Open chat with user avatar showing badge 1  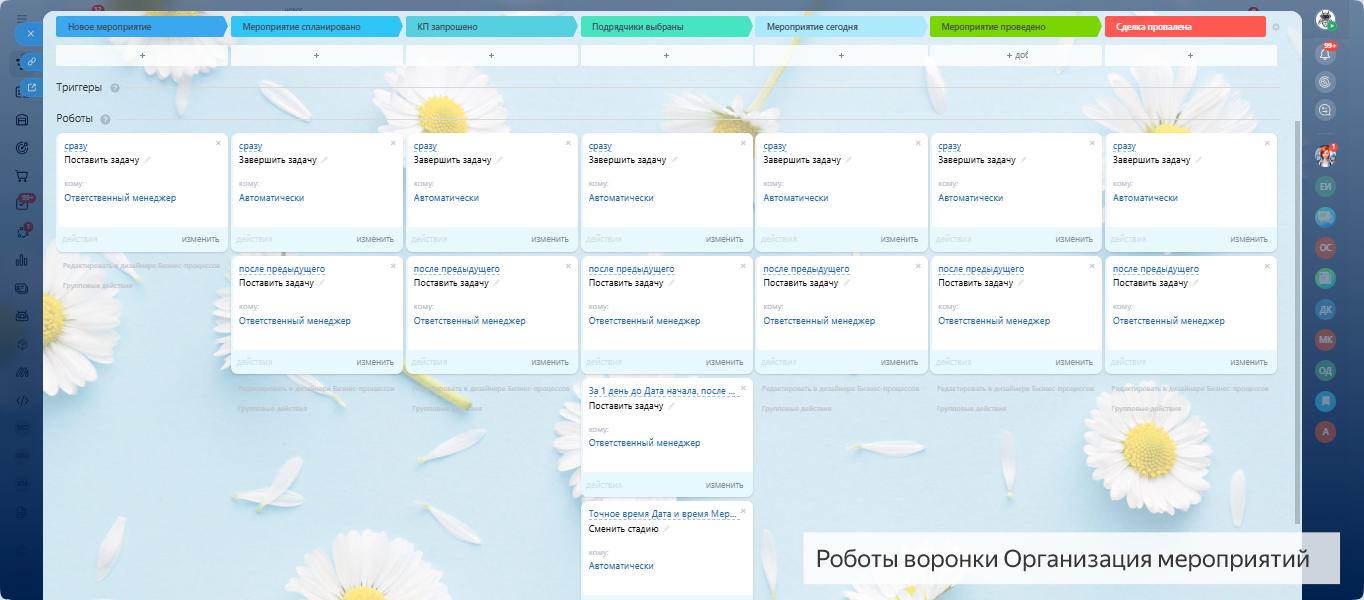pos(1326,156)
